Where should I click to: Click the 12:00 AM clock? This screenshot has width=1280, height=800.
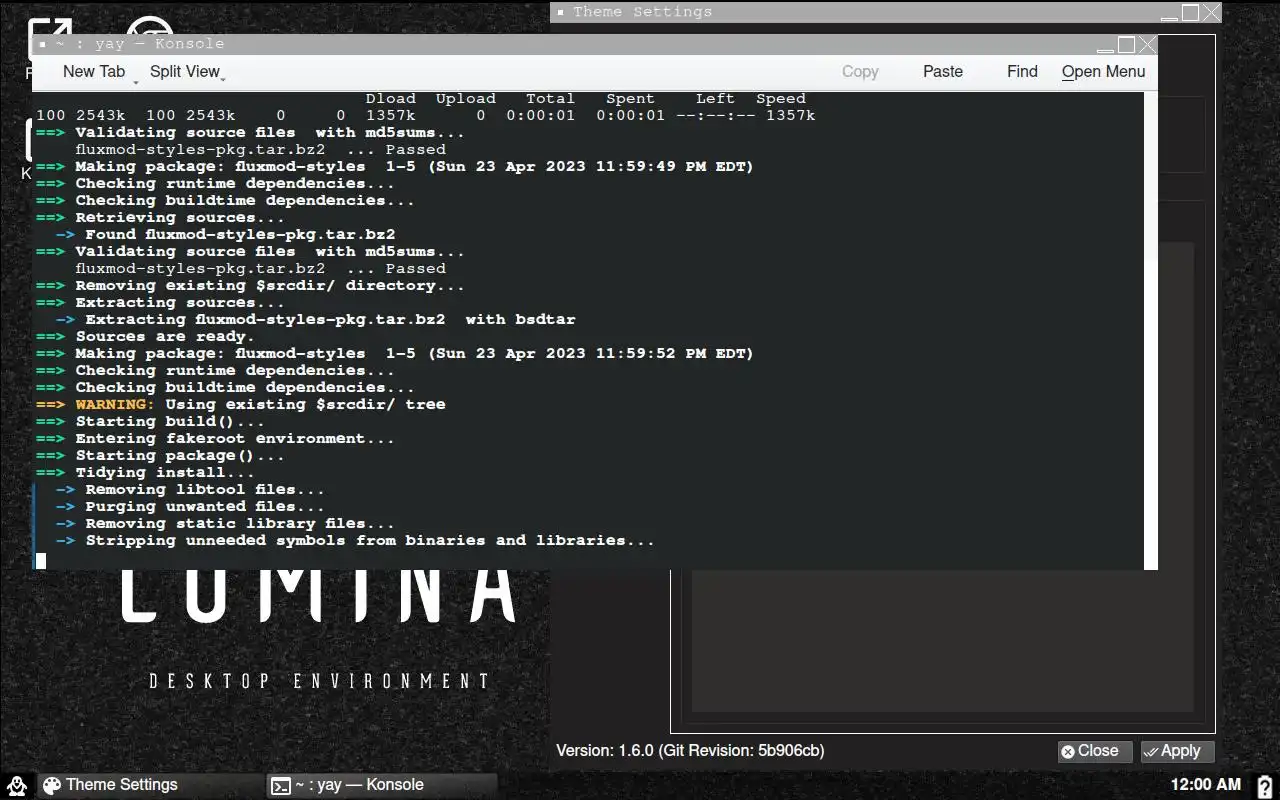[x=1206, y=785]
